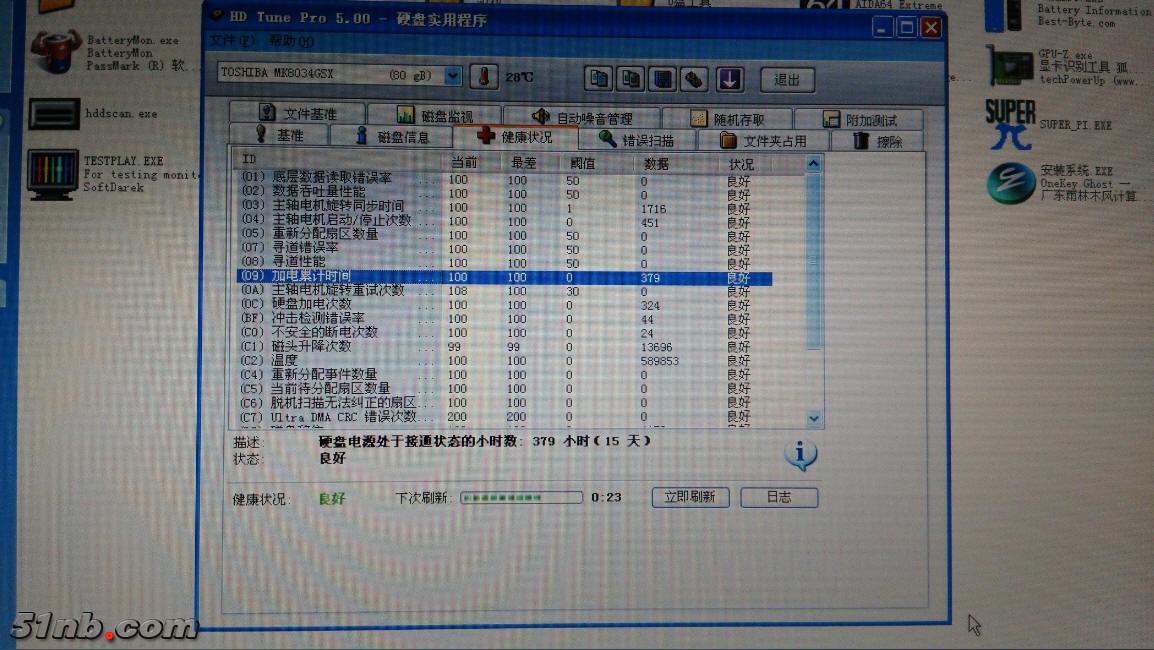Switch to the 错误扫描 tab
This screenshot has height=650, width=1154.
[636, 140]
